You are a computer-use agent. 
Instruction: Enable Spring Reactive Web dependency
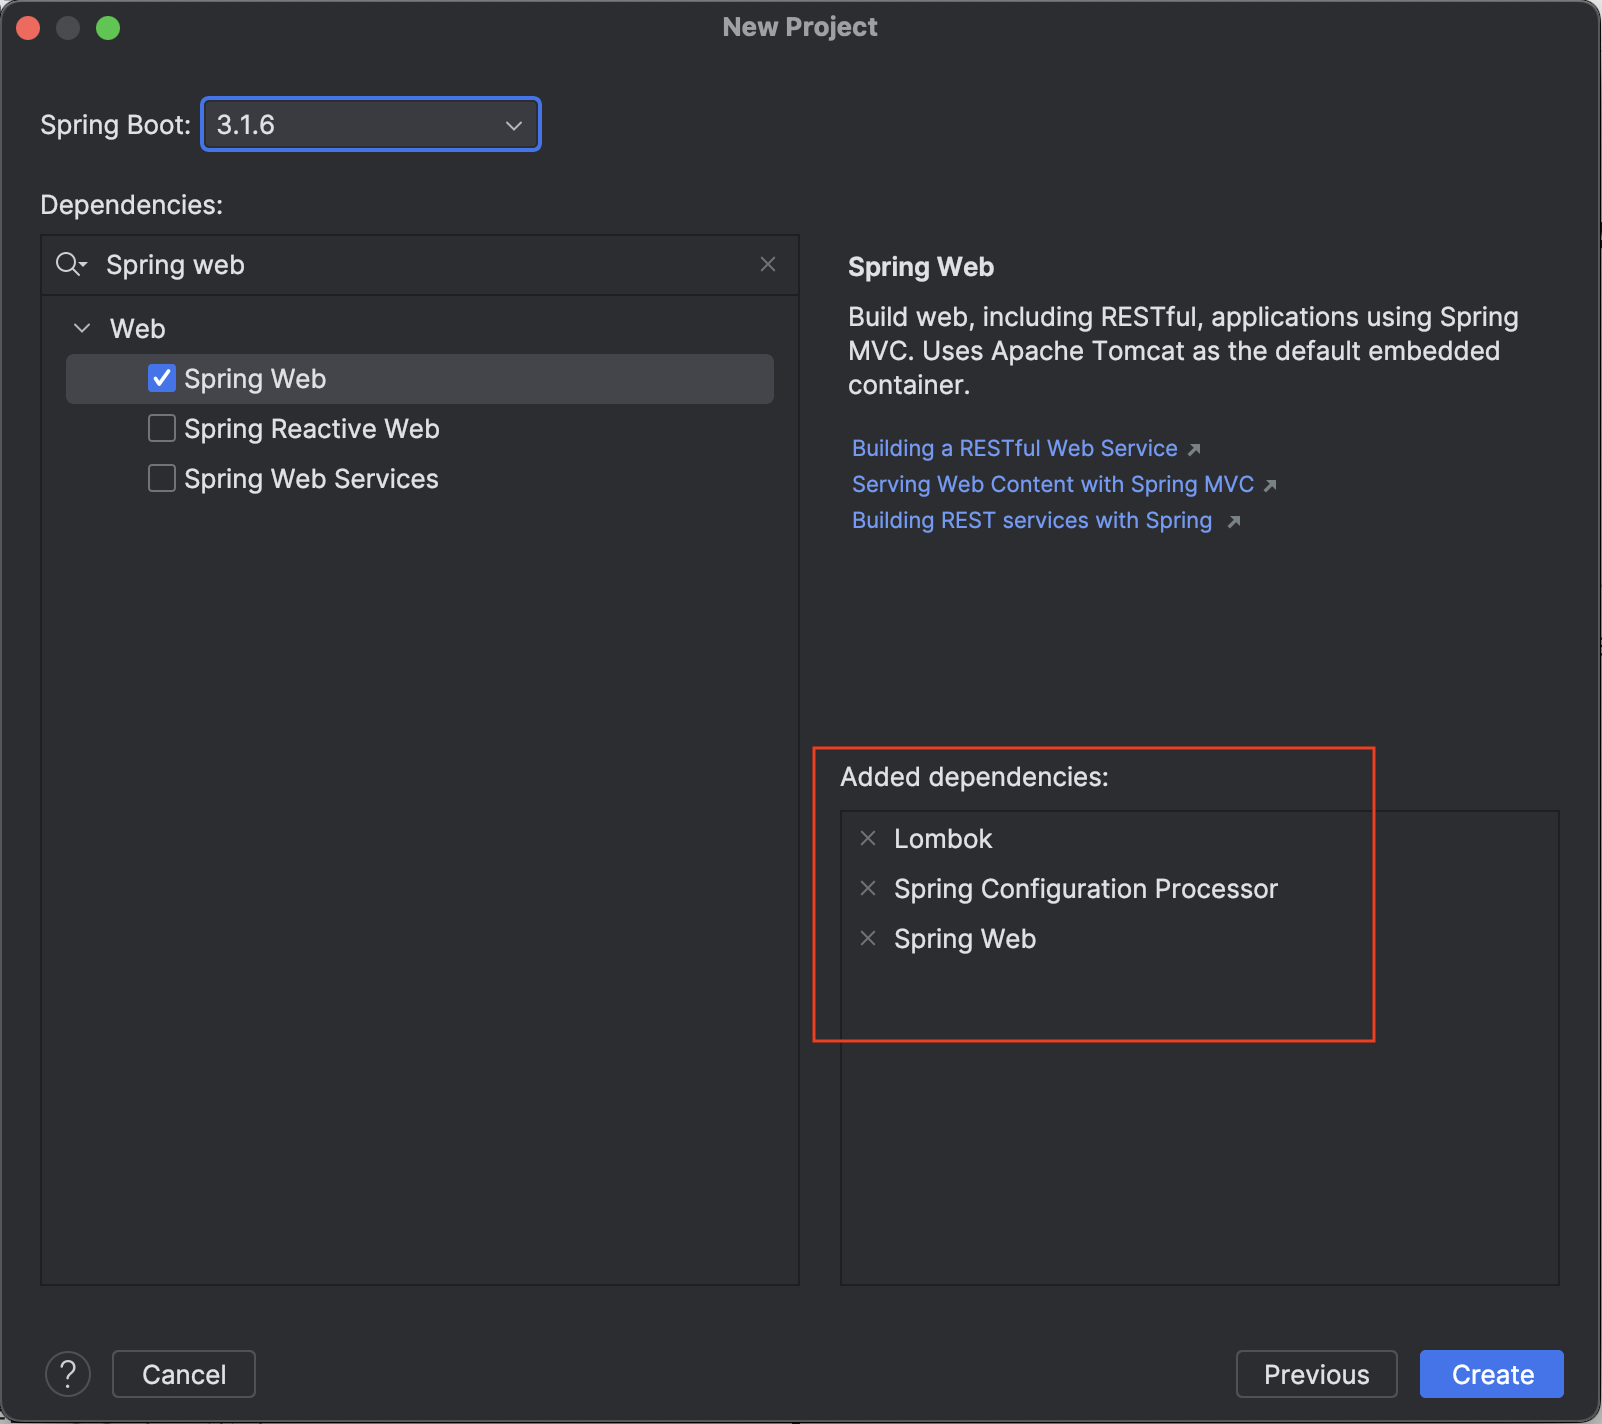point(161,428)
